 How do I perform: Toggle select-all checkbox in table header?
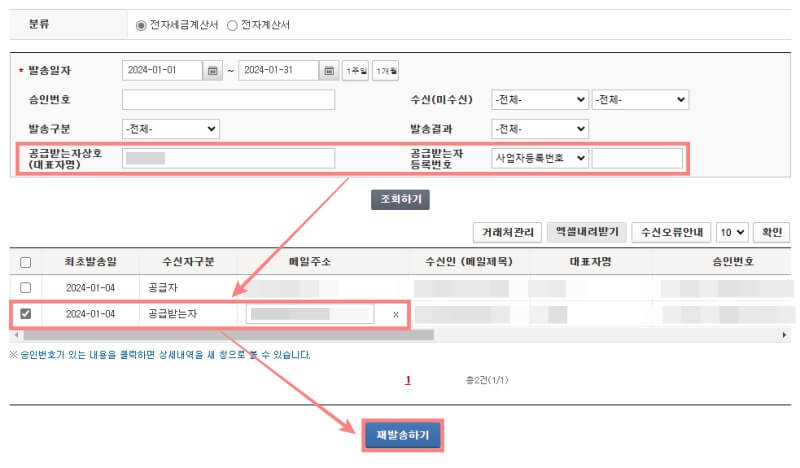(x=26, y=262)
